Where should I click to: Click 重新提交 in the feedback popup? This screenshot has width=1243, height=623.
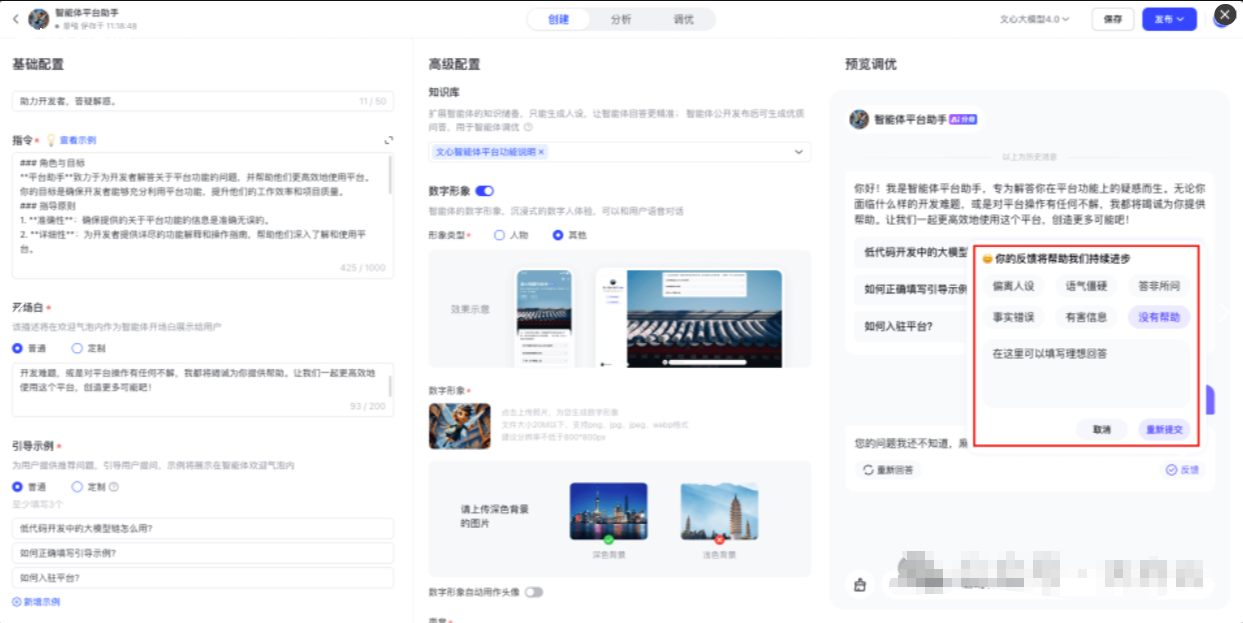point(1164,429)
